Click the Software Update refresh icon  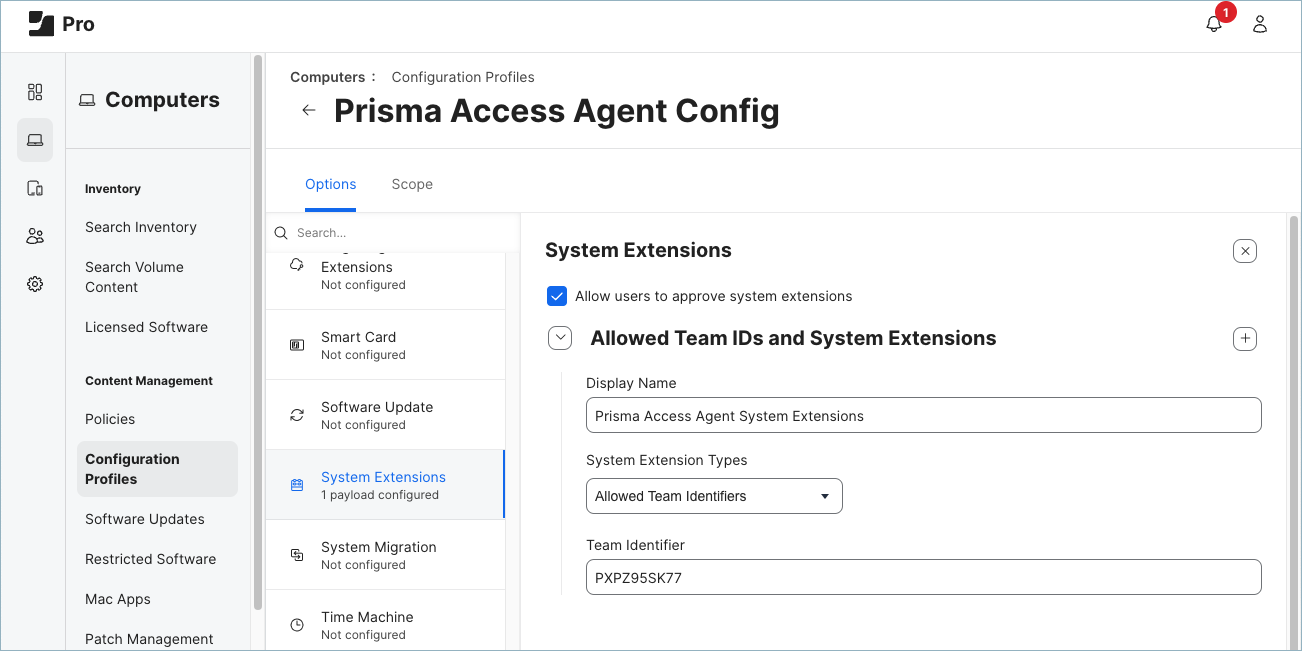pyautogui.click(x=296, y=414)
